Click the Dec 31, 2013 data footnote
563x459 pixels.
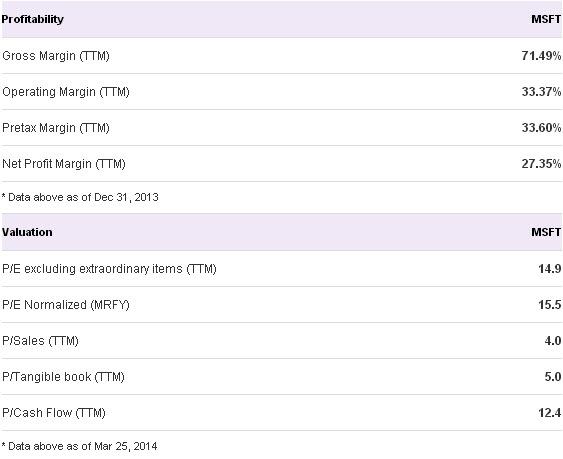pyautogui.click(x=80, y=197)
